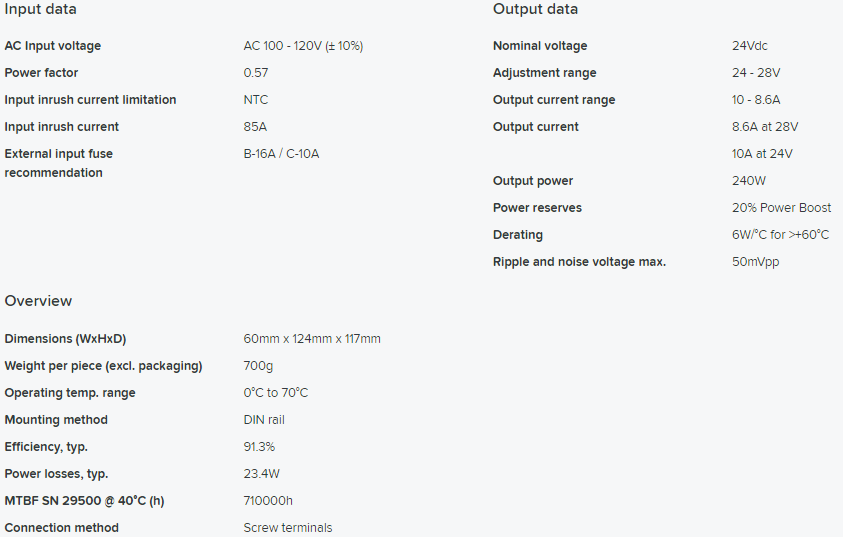Click the Output power 240W value
The height and width of the screenshot is (537, 843).
click(748, 181)
